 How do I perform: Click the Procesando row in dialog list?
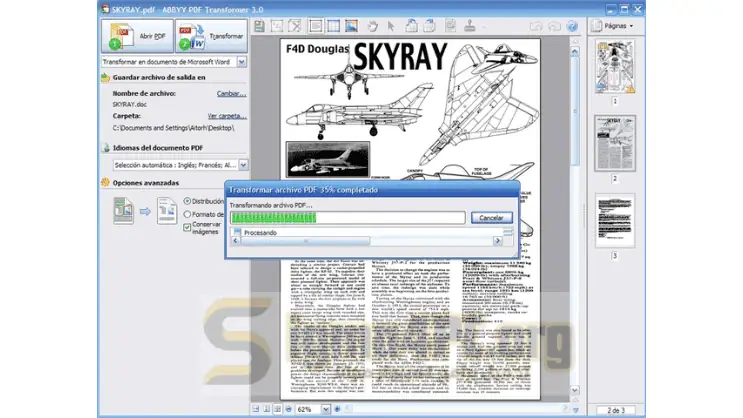(367, 232)
